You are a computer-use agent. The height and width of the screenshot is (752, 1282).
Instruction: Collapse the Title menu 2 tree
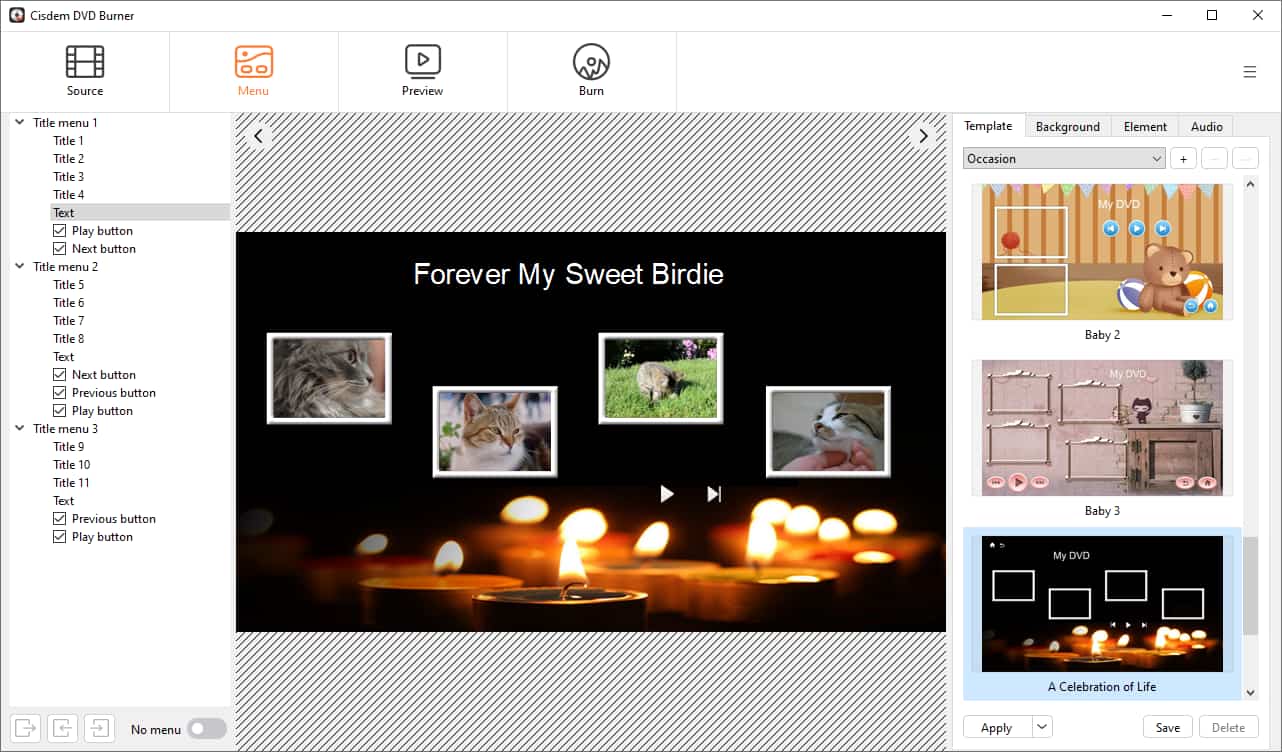click(20, 267)
